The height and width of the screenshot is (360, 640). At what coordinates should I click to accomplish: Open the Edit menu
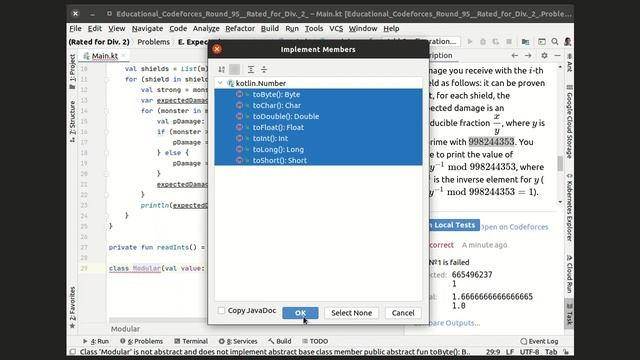pos(95,29)
